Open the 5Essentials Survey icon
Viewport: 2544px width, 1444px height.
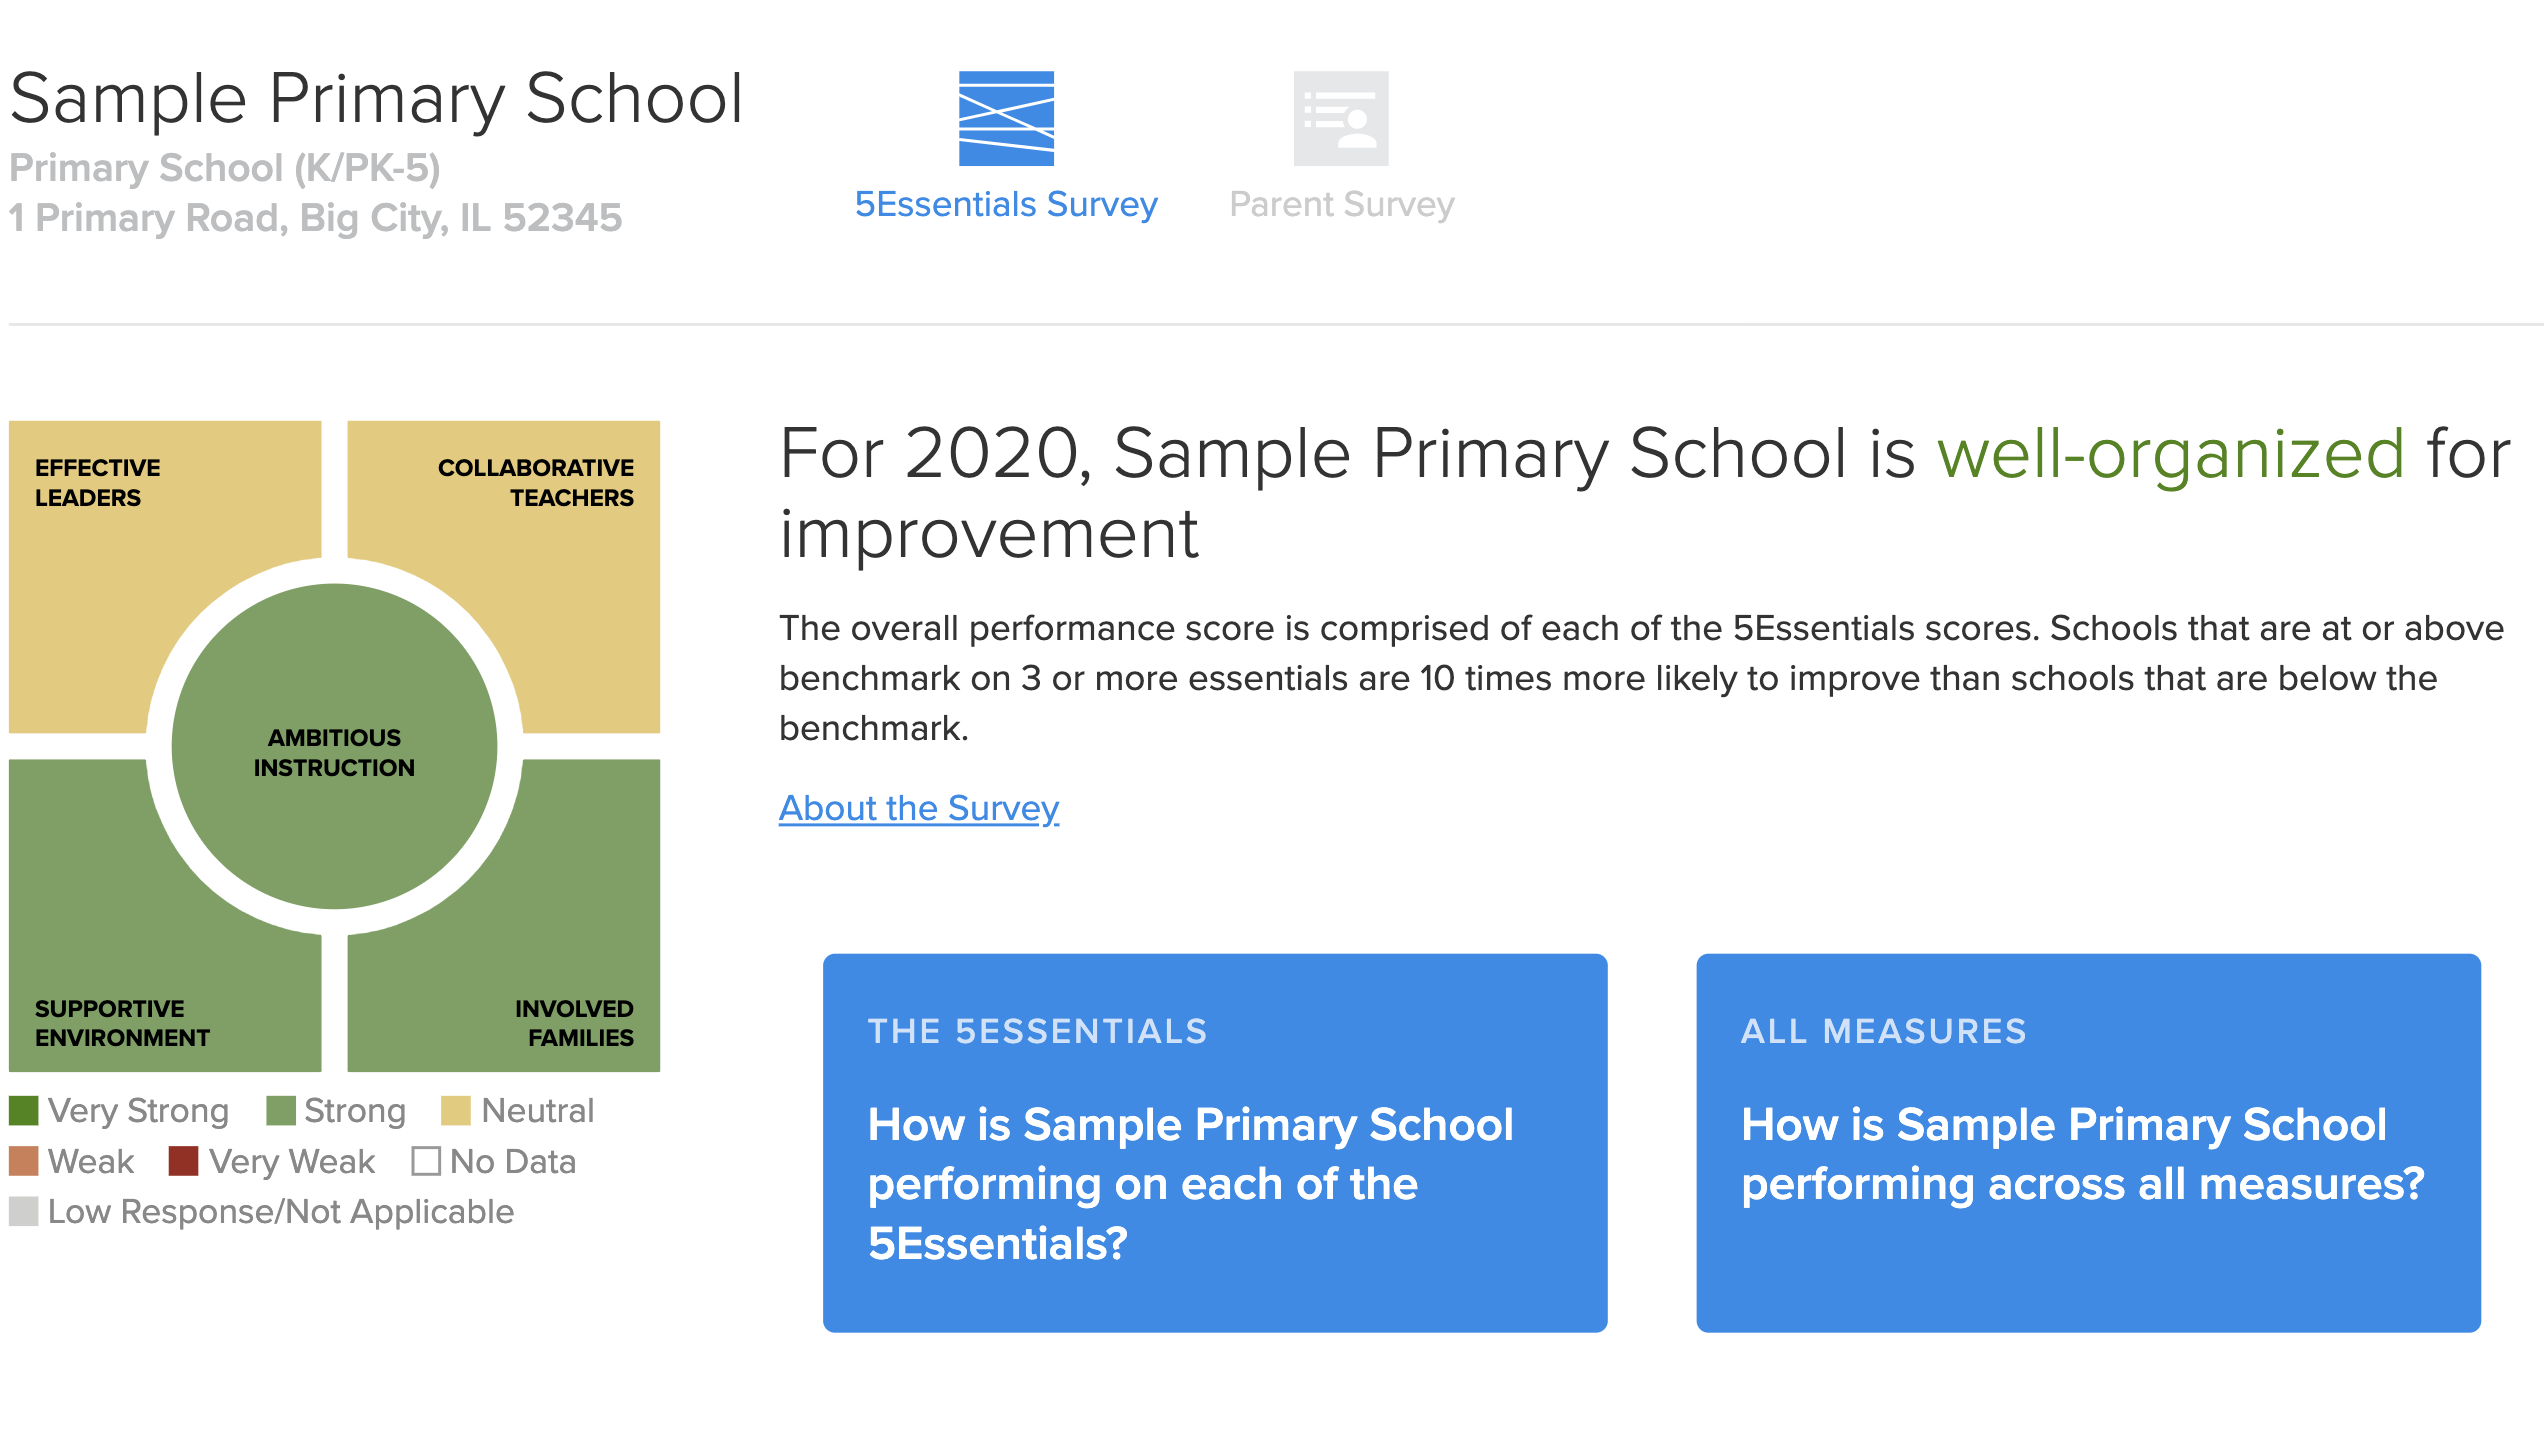(x=1006, y=118)
